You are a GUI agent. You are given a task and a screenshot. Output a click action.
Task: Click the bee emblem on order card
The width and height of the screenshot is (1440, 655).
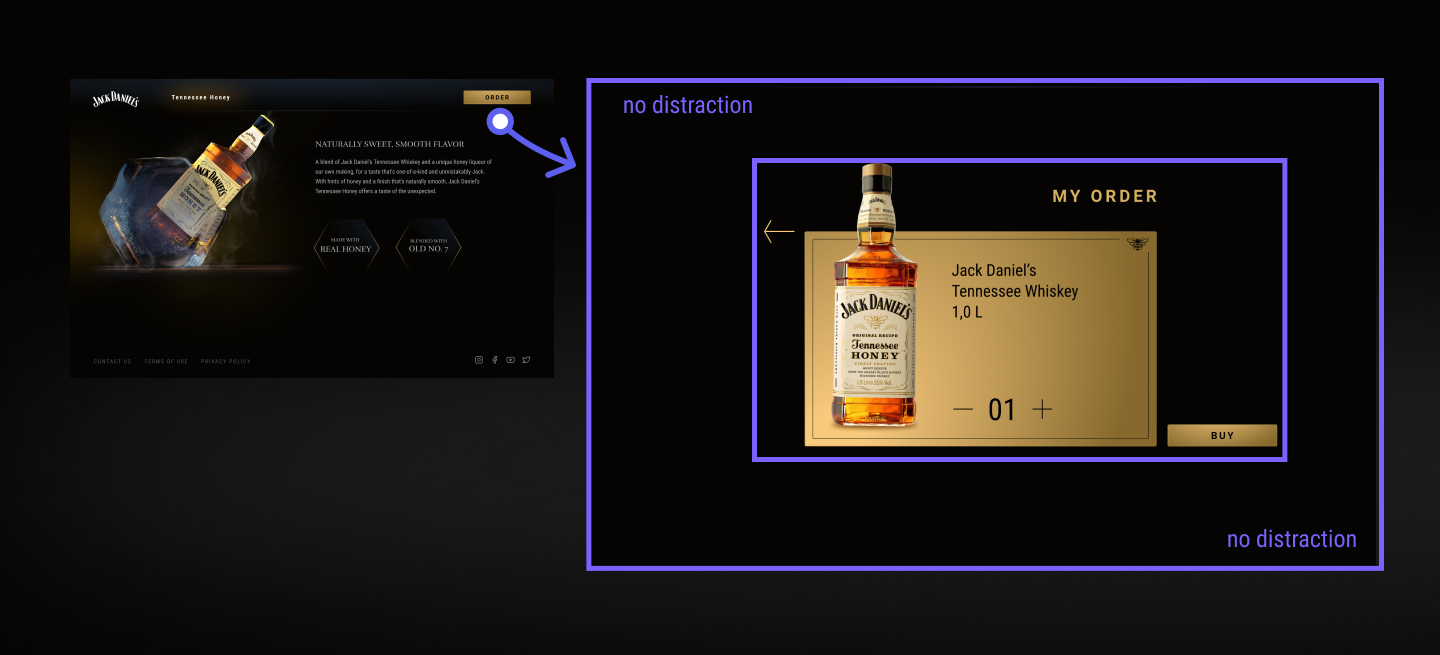(1136, 243)
